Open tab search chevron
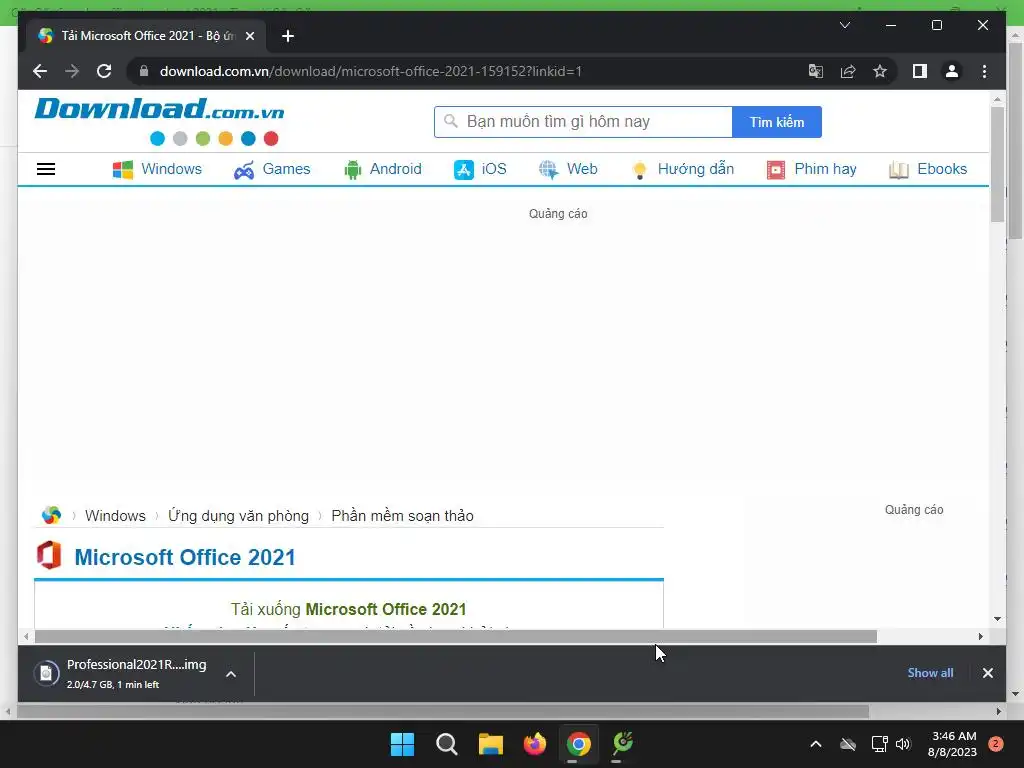Image resolution: width=1024 pixels, height=768 pixels. (844, 25)
